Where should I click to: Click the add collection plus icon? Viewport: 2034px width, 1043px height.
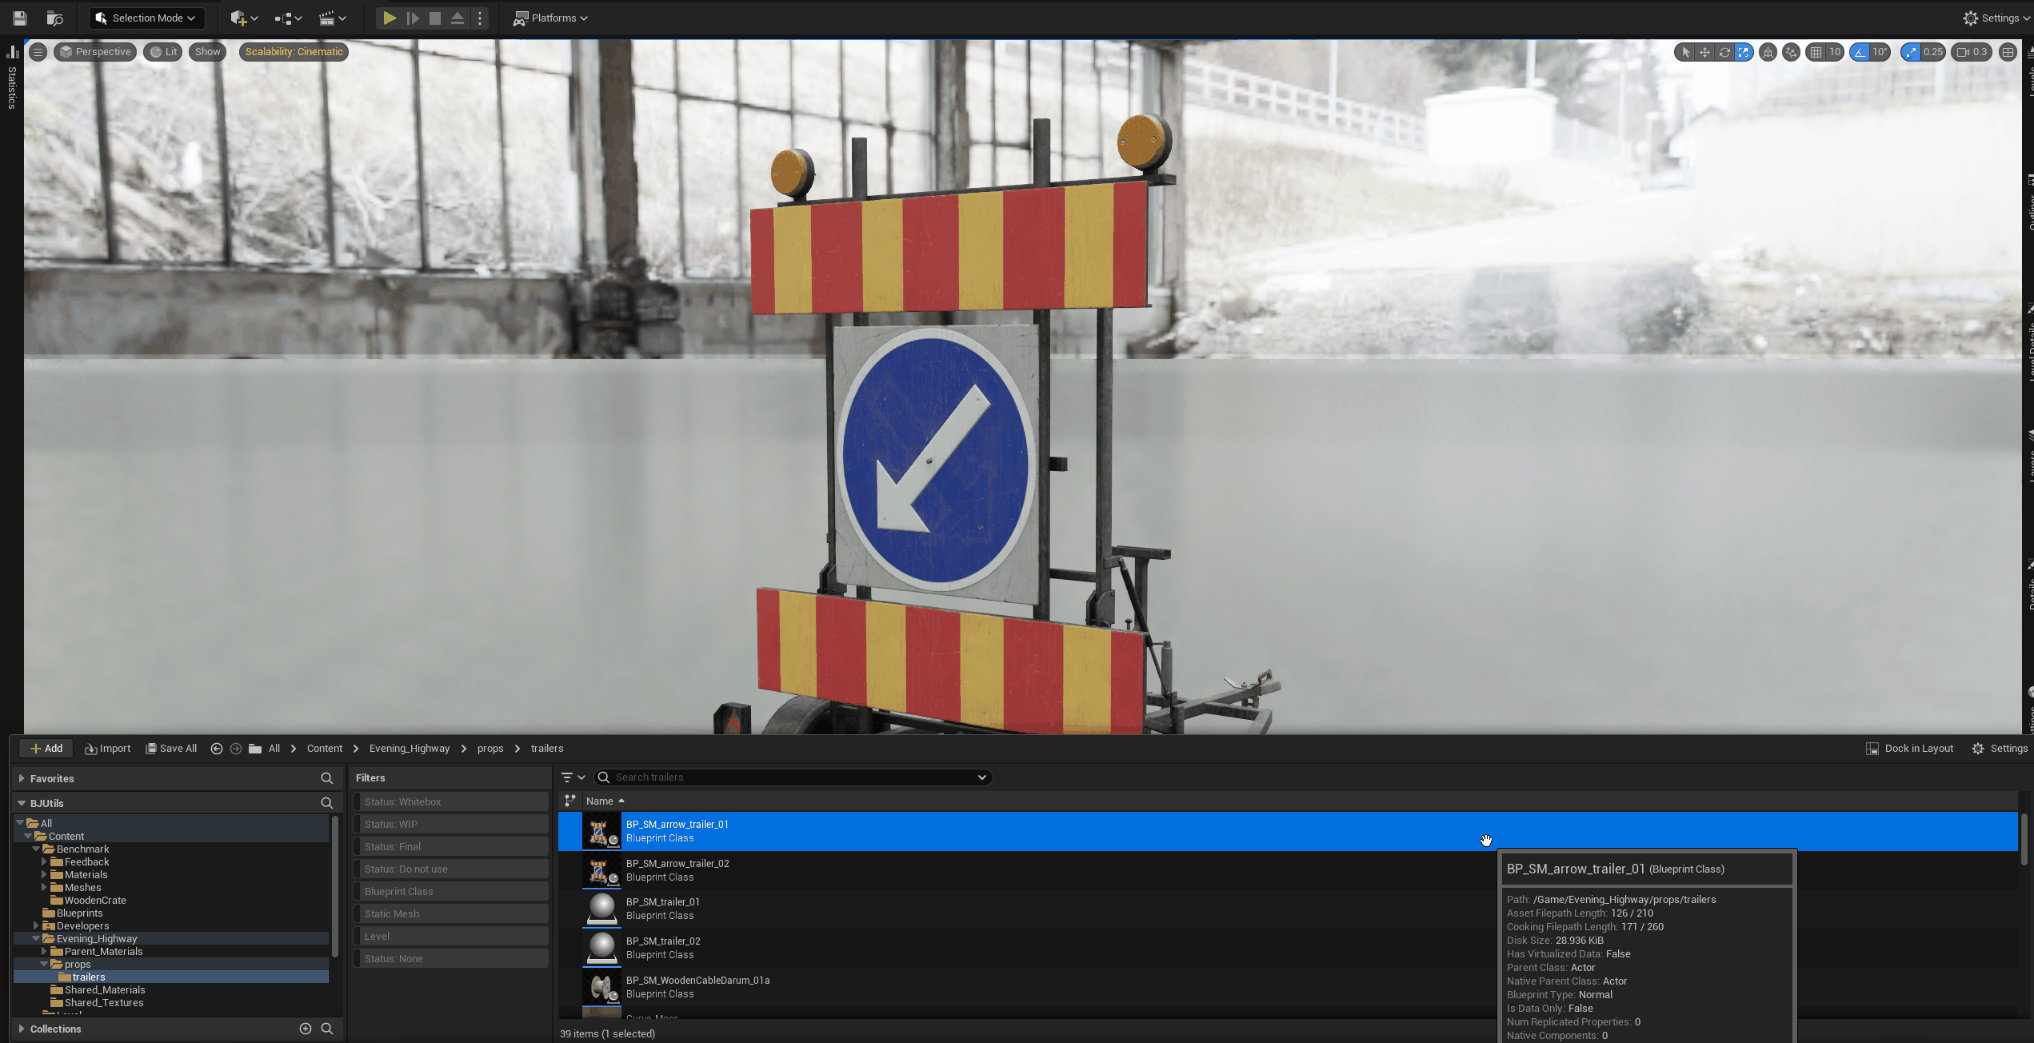point(305,1028)
